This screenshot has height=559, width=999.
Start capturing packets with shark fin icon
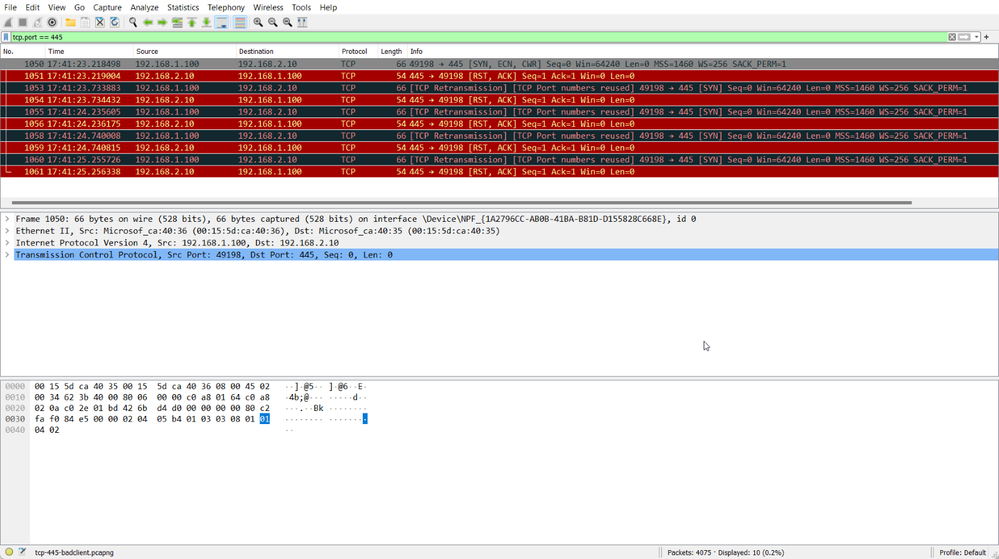8,22
